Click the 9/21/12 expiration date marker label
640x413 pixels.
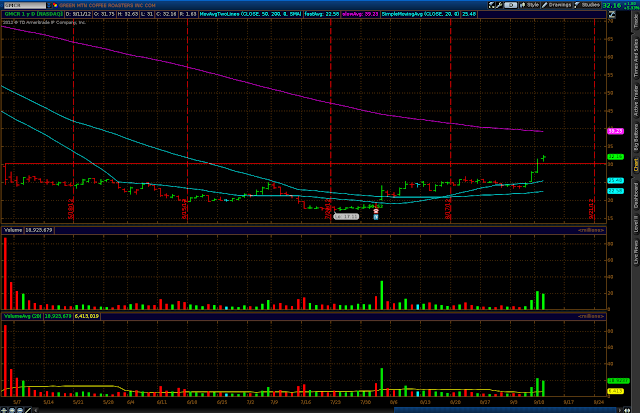[591, 209]
